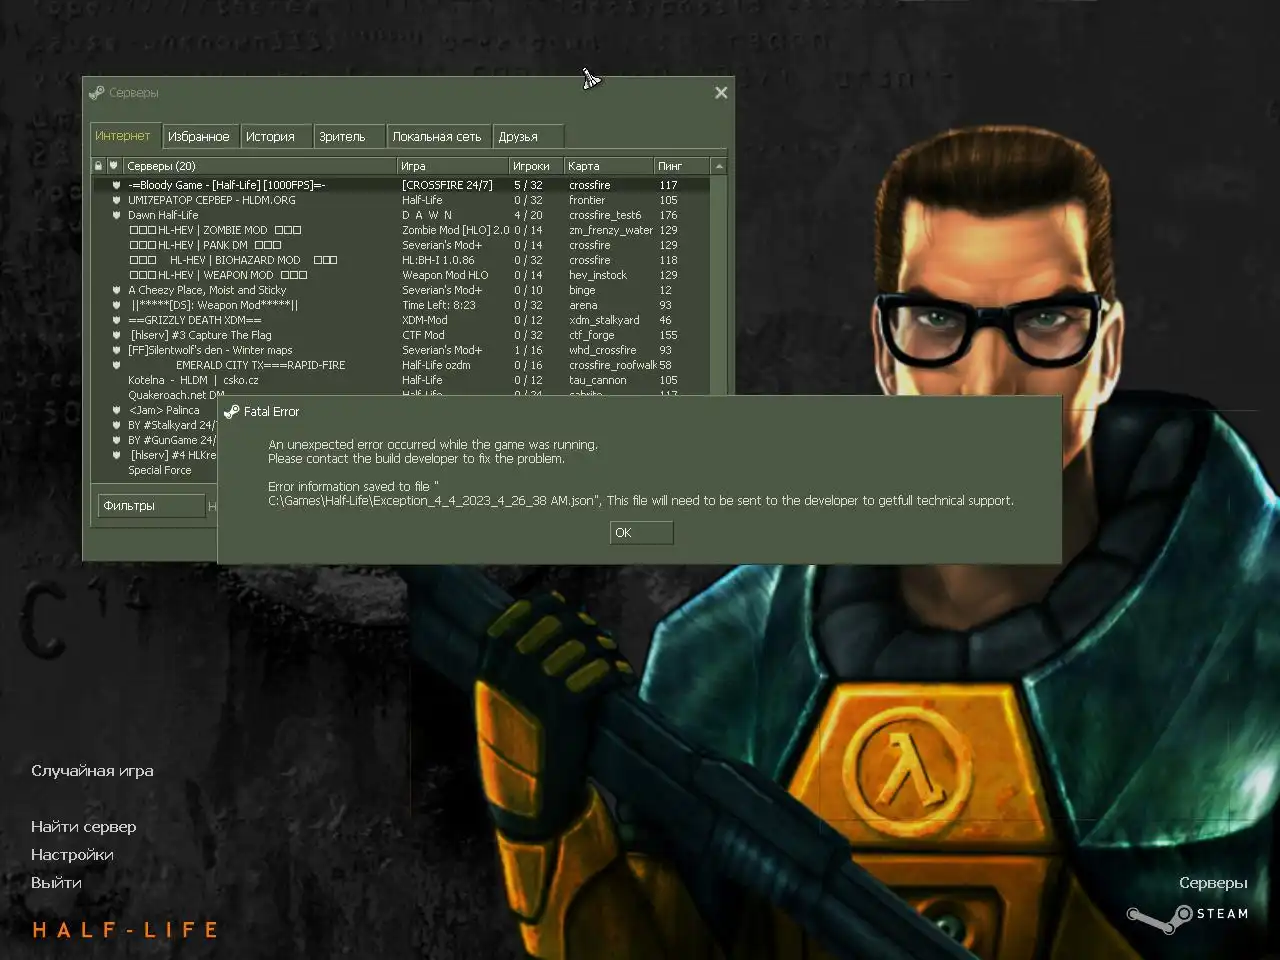Image resolution: width=1280 pixels, height=960 pixels.
Task: Click the Steam logo at bottom right
Action: (1187, 917)
